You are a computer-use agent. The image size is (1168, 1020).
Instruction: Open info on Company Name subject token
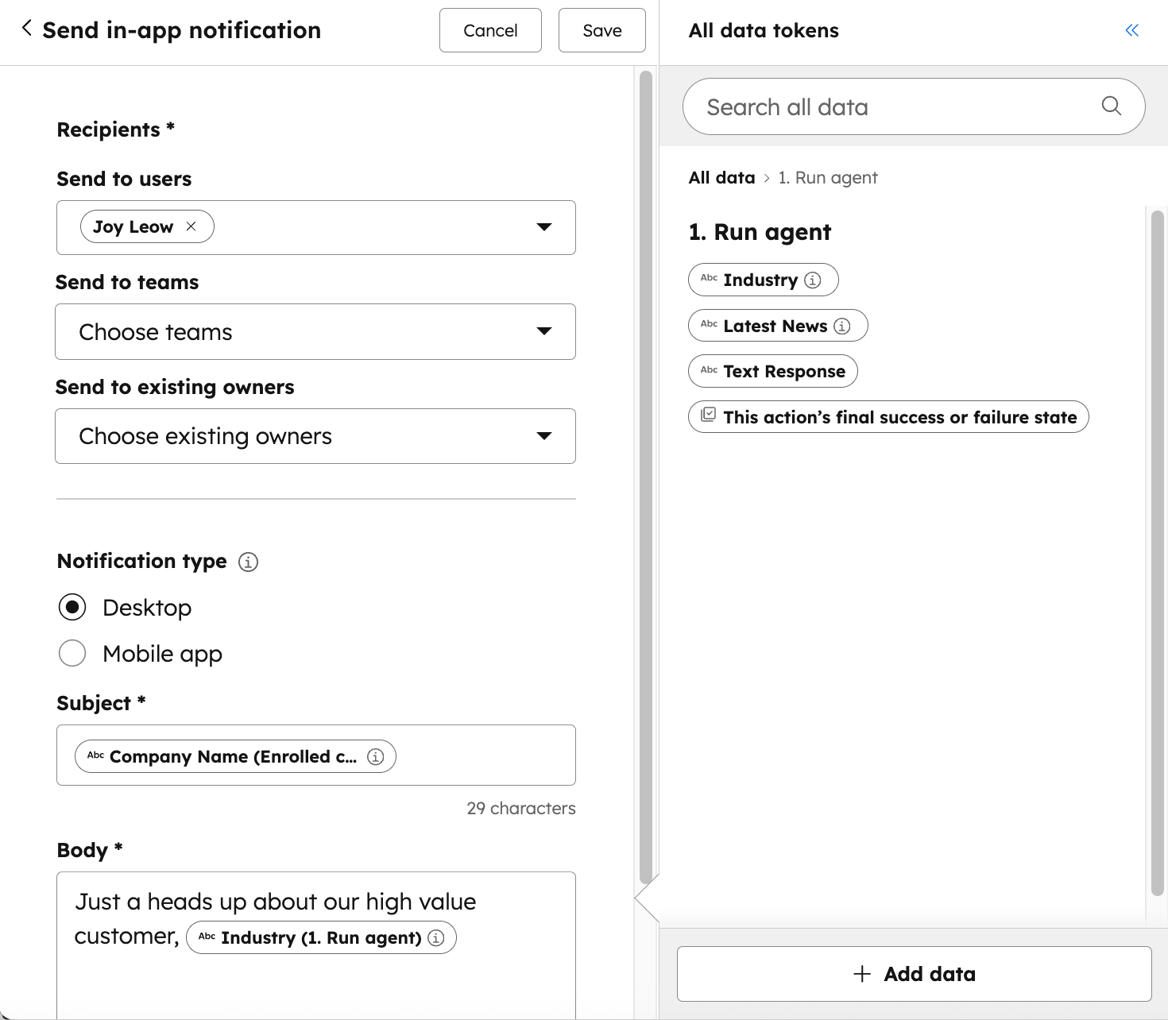[x=375, y=757]
